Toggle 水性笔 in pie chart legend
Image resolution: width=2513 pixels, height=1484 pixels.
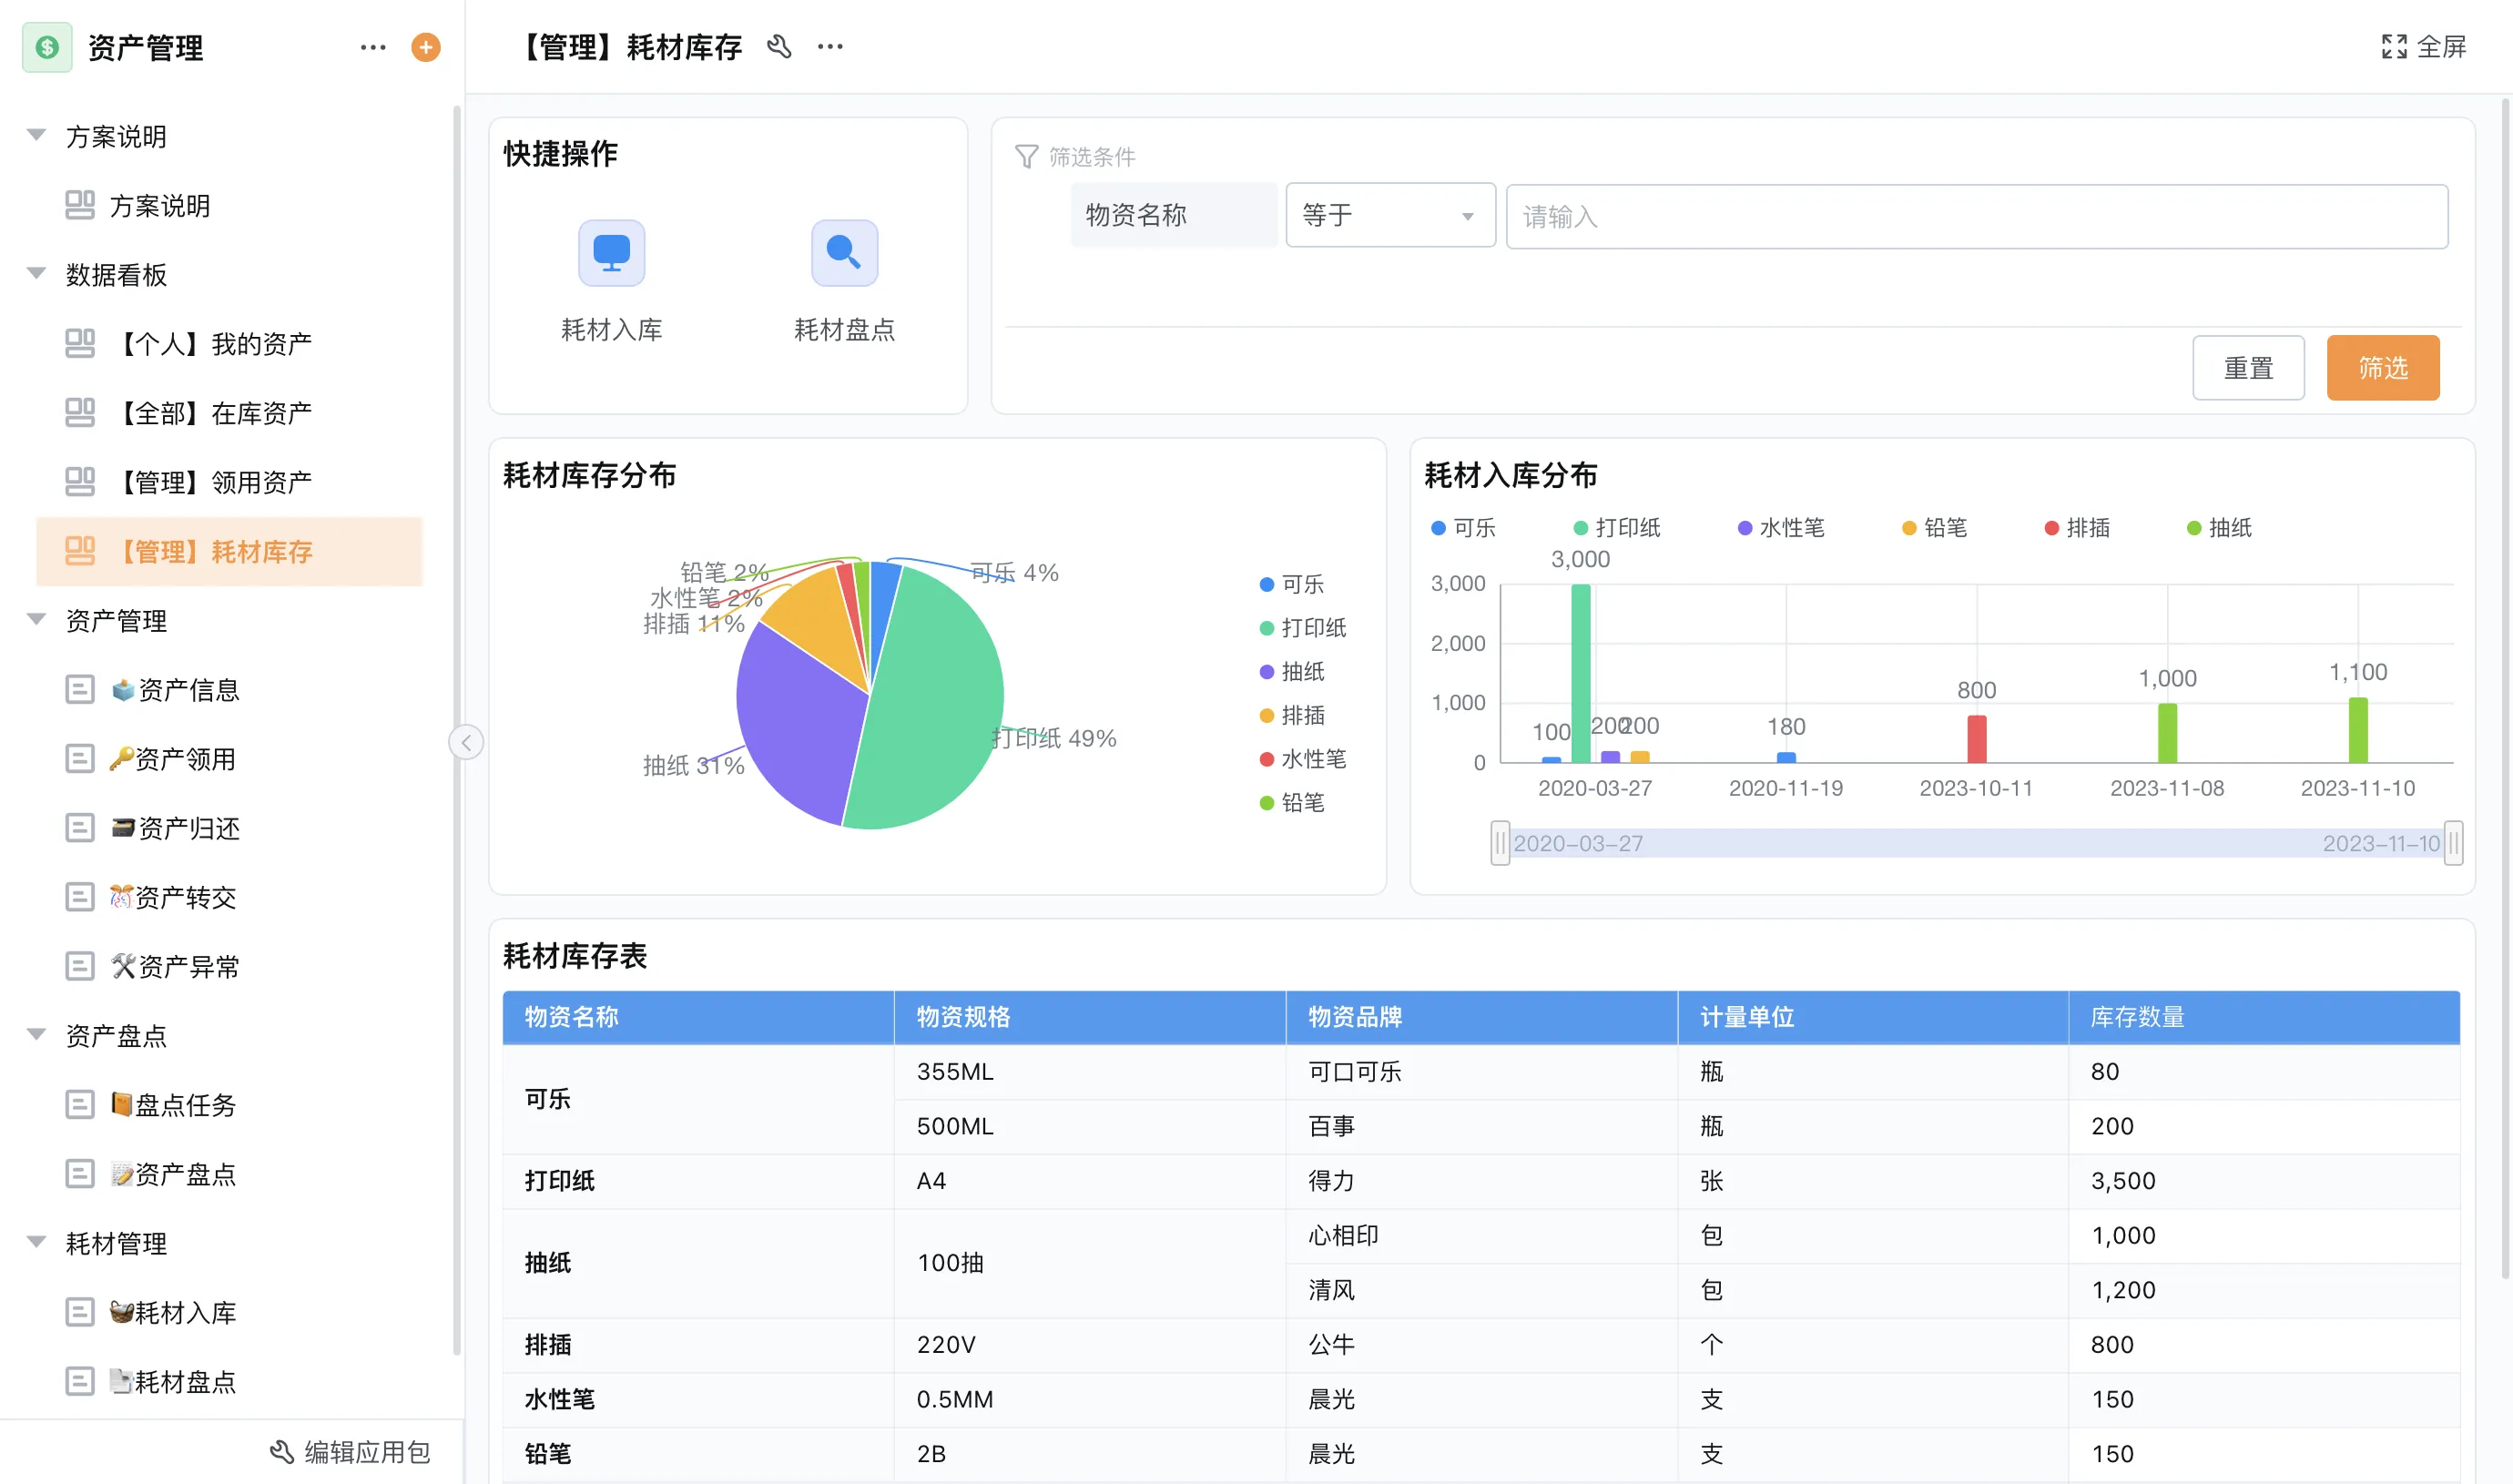[1302, 759]
